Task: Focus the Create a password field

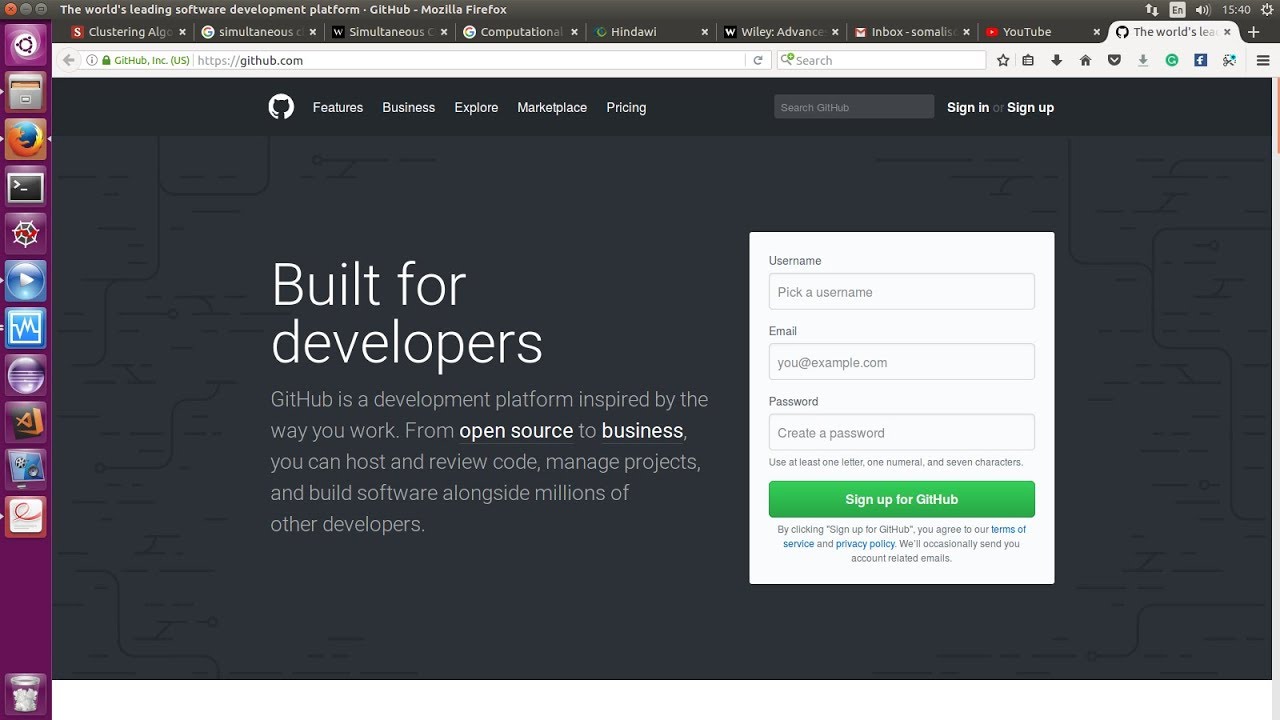Action: [x=902, y=433]
